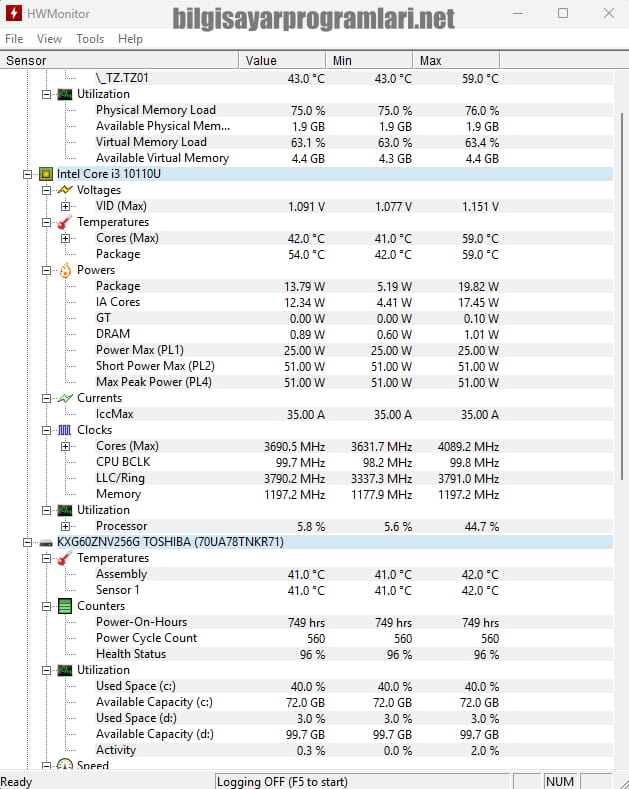The height and width of the screenshot is (789, 629).
Task: Collapse the Clocks group
Action: (x=46, y=430)
